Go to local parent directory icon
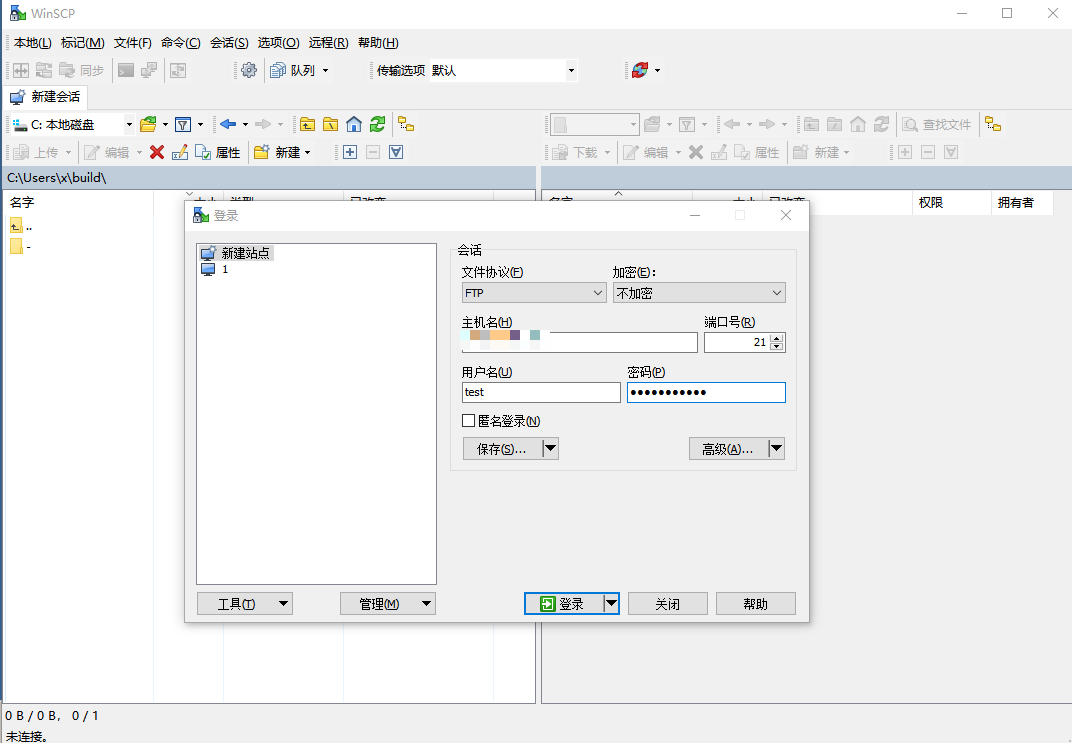 307,124
